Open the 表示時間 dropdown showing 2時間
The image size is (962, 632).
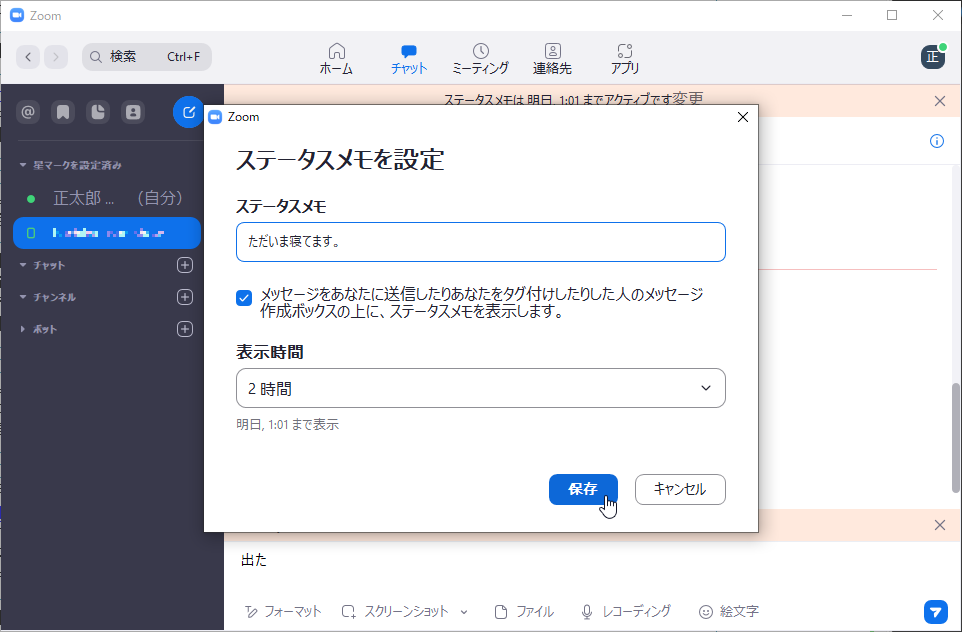click(x=481, y=388)
